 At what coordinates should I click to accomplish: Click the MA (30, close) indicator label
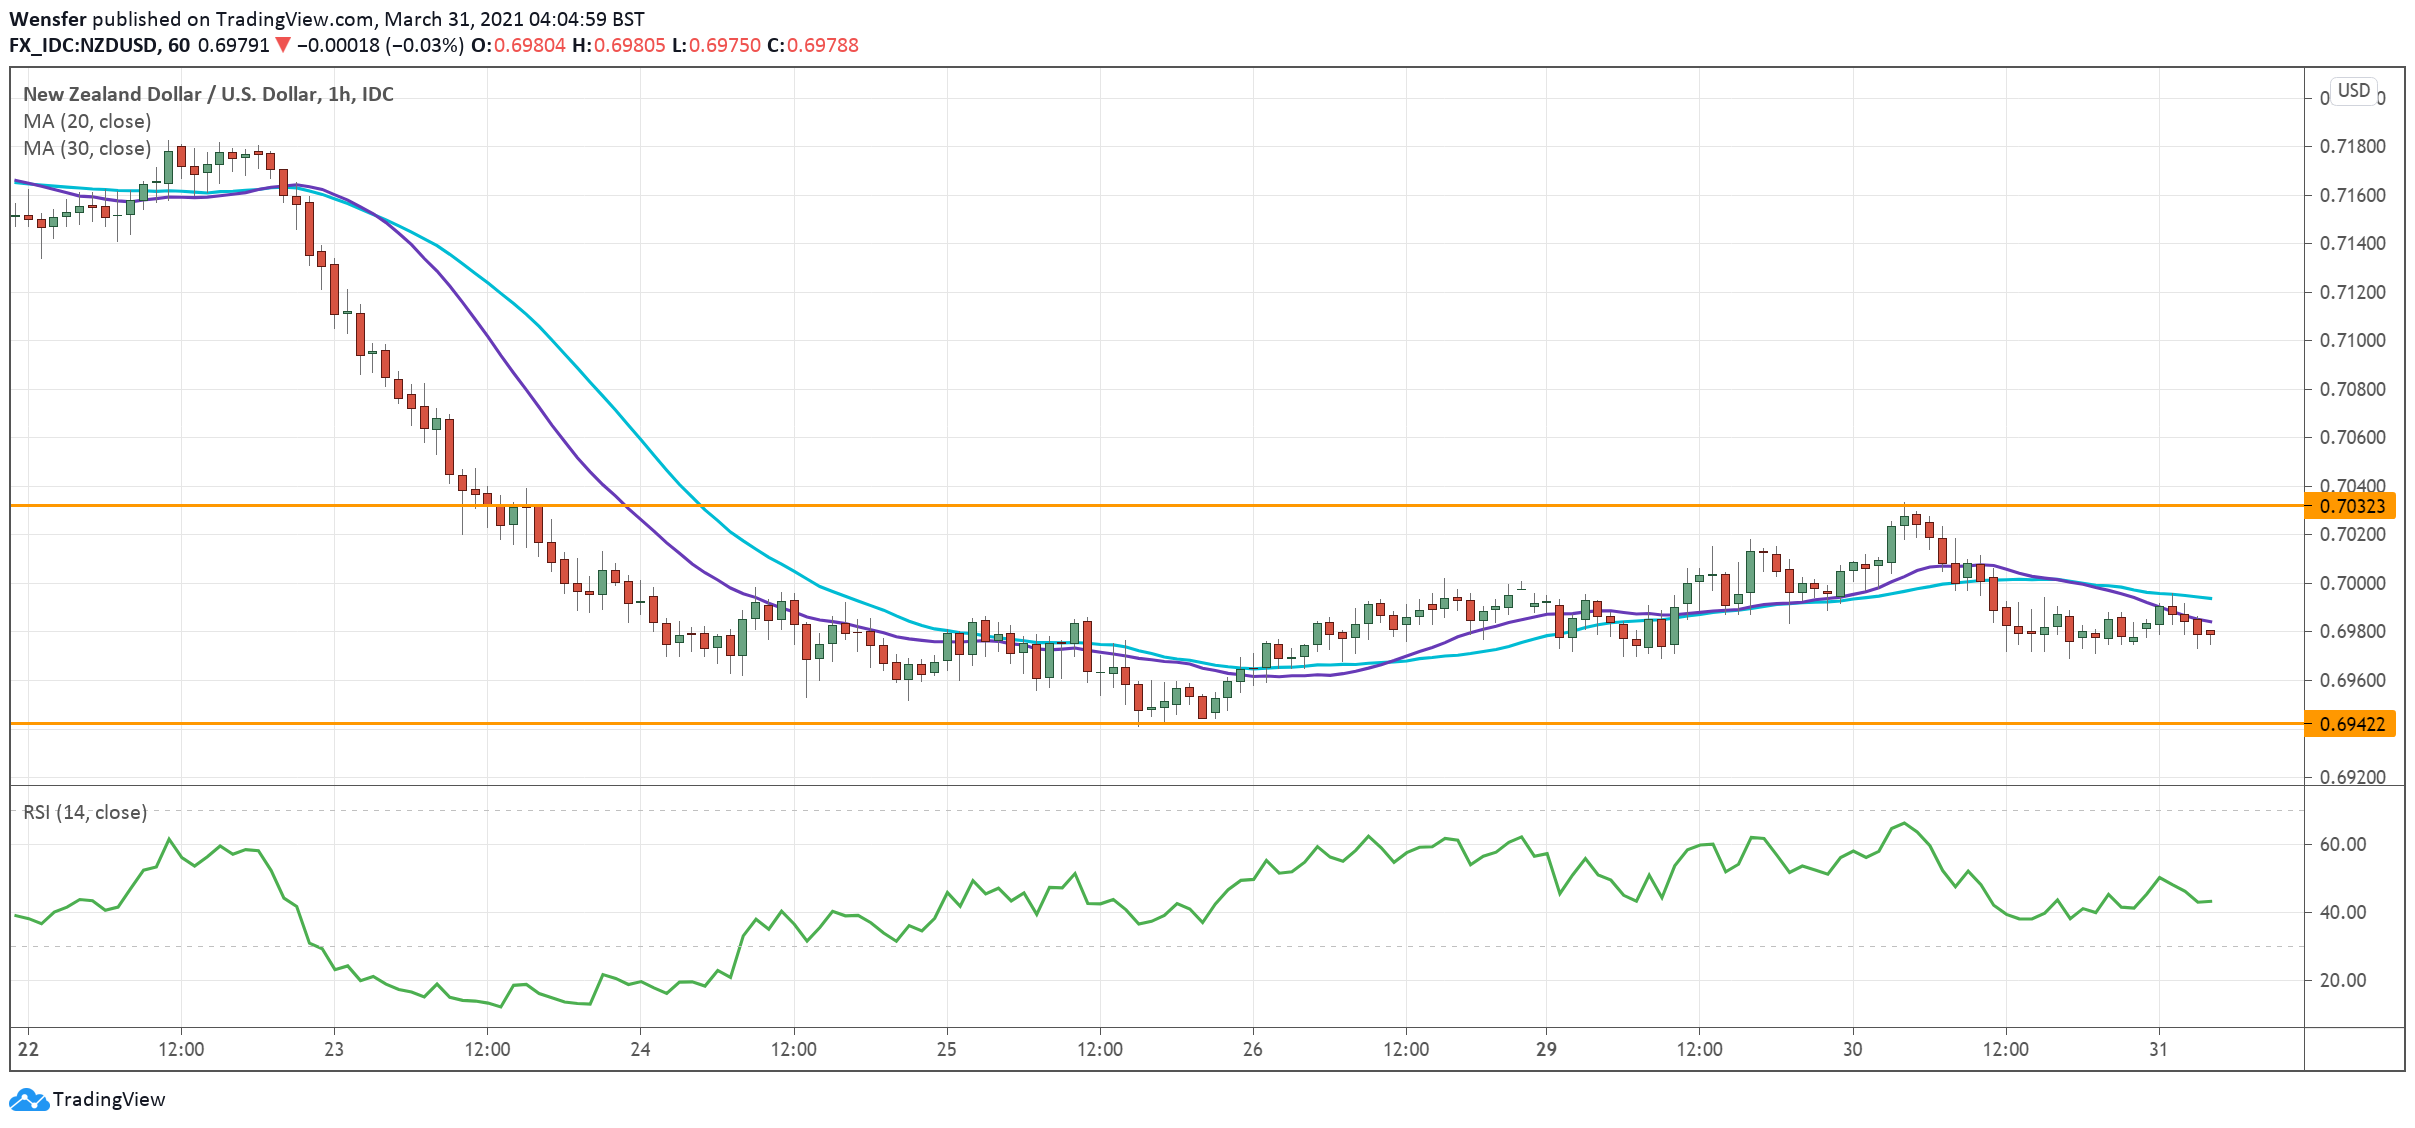(x=86, y=148)
